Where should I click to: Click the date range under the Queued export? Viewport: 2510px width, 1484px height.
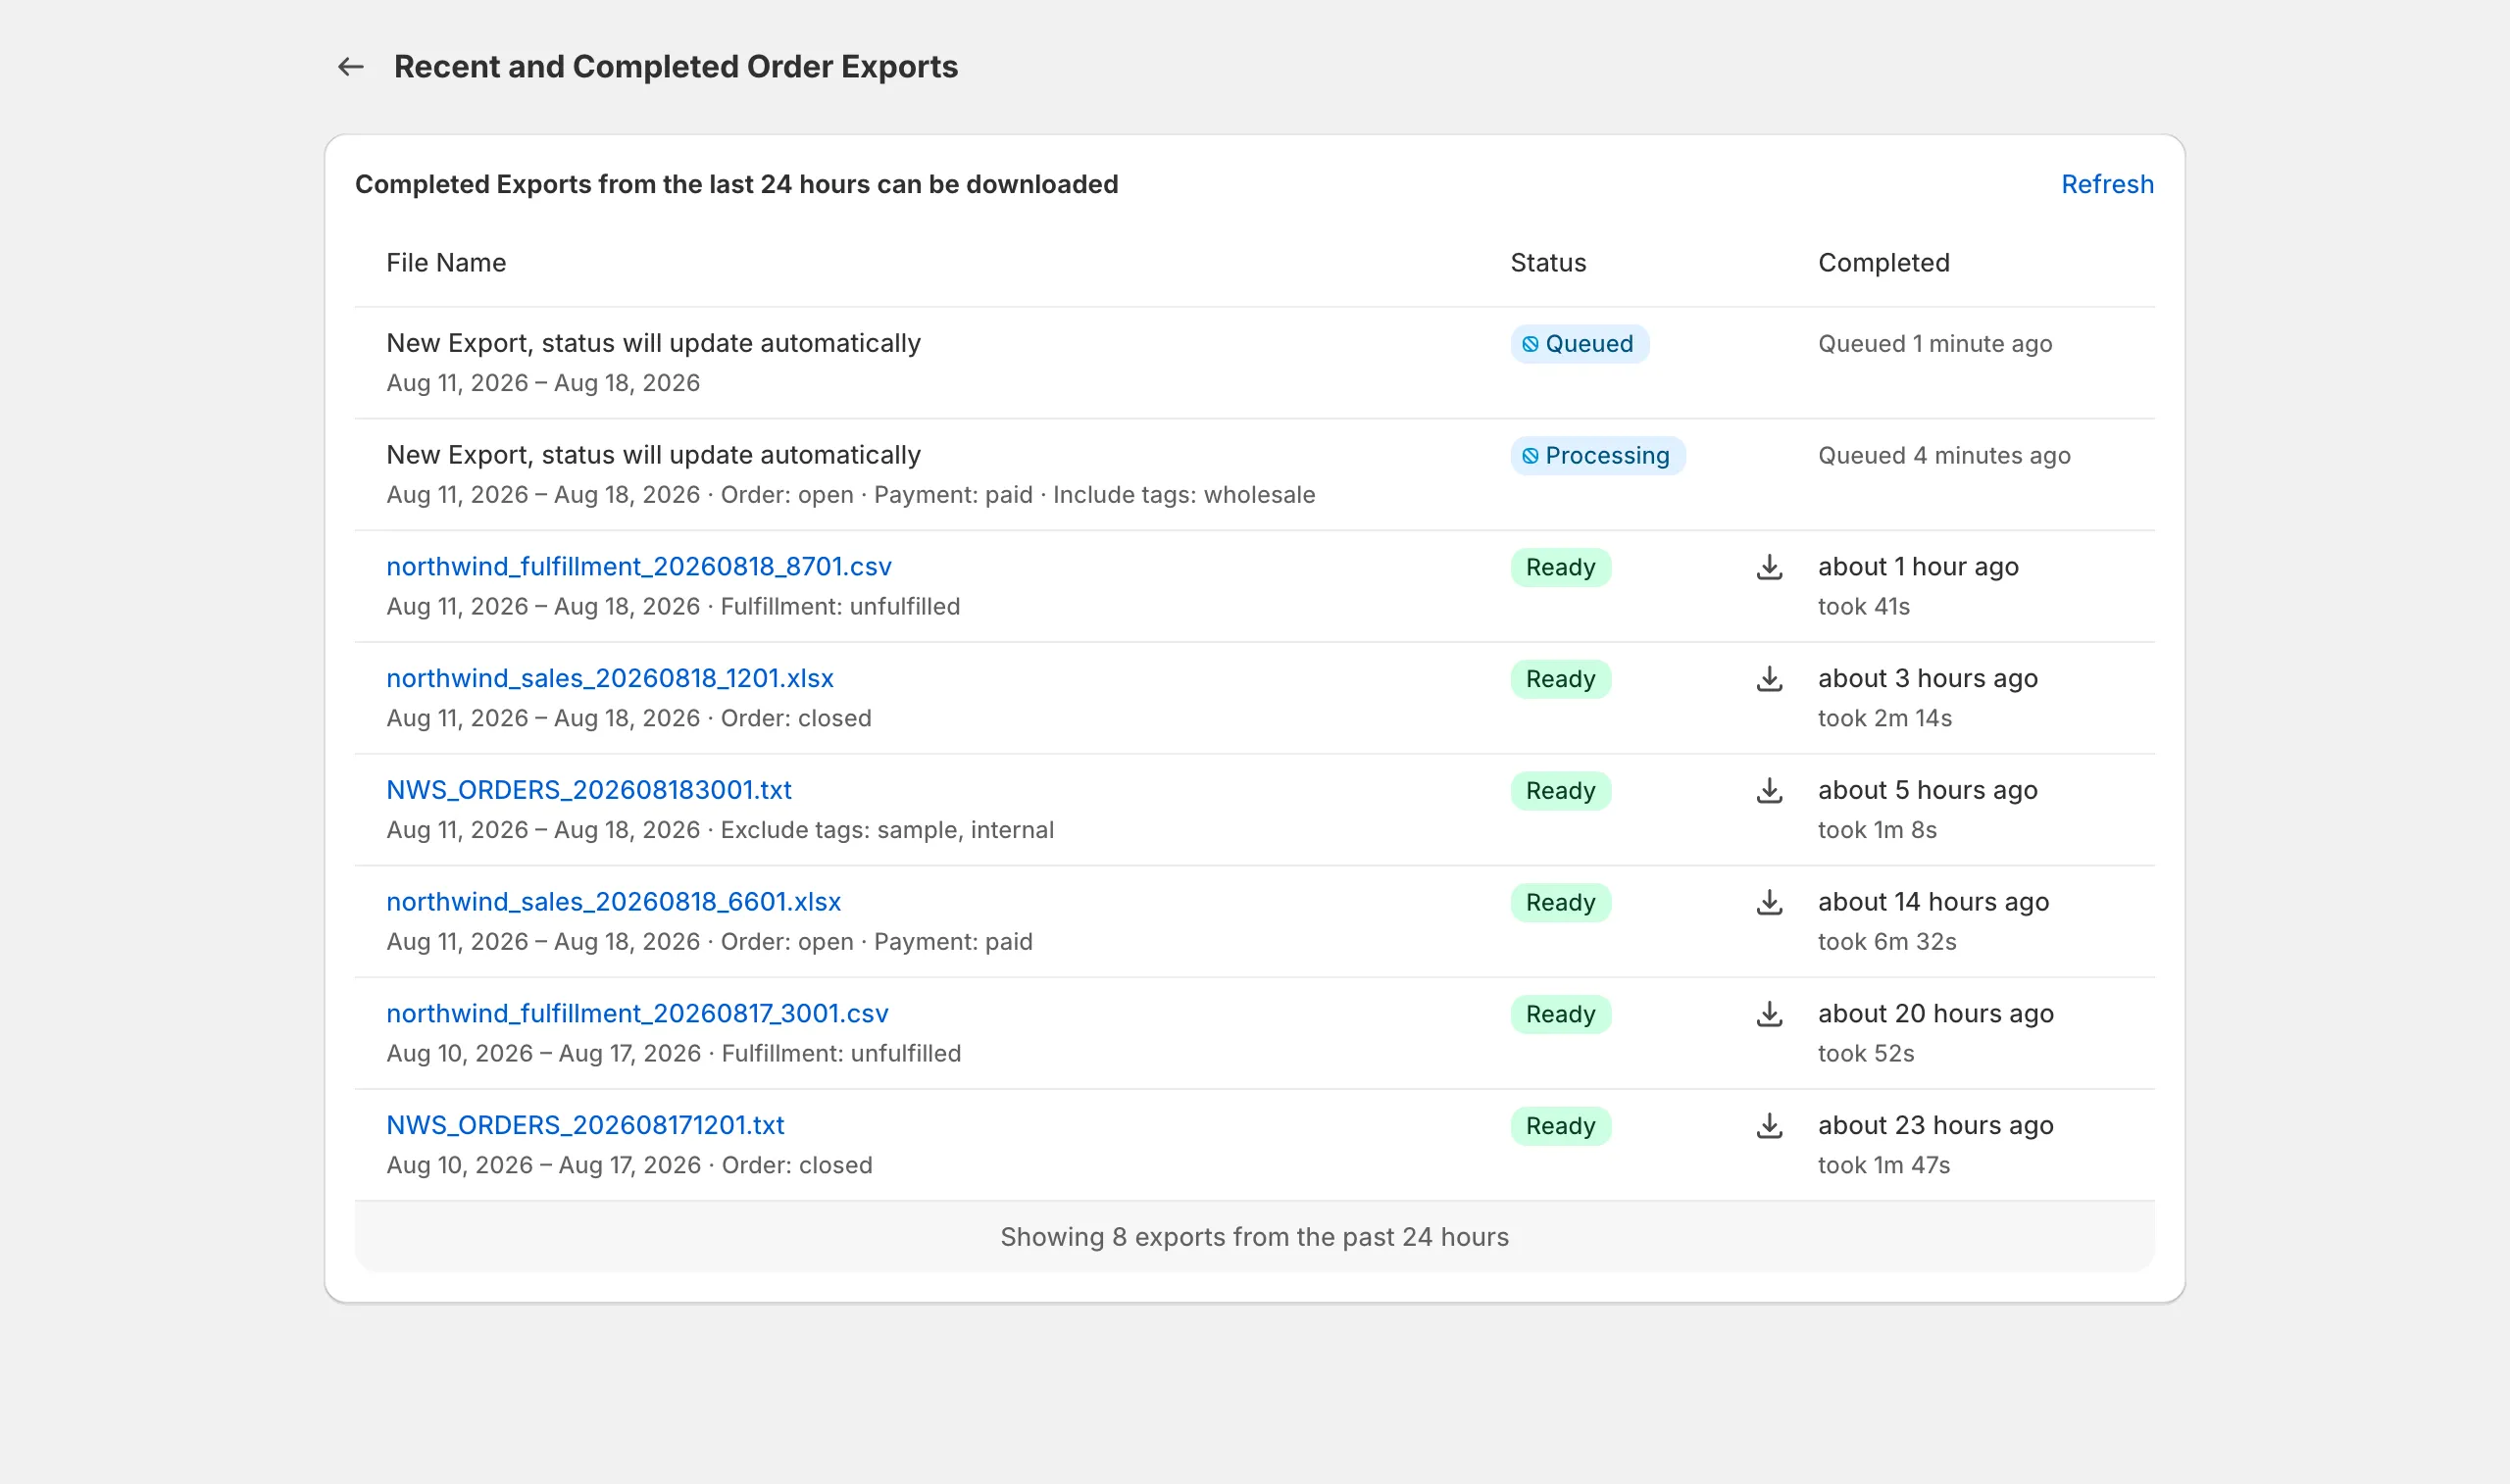(x=543, y=383)
